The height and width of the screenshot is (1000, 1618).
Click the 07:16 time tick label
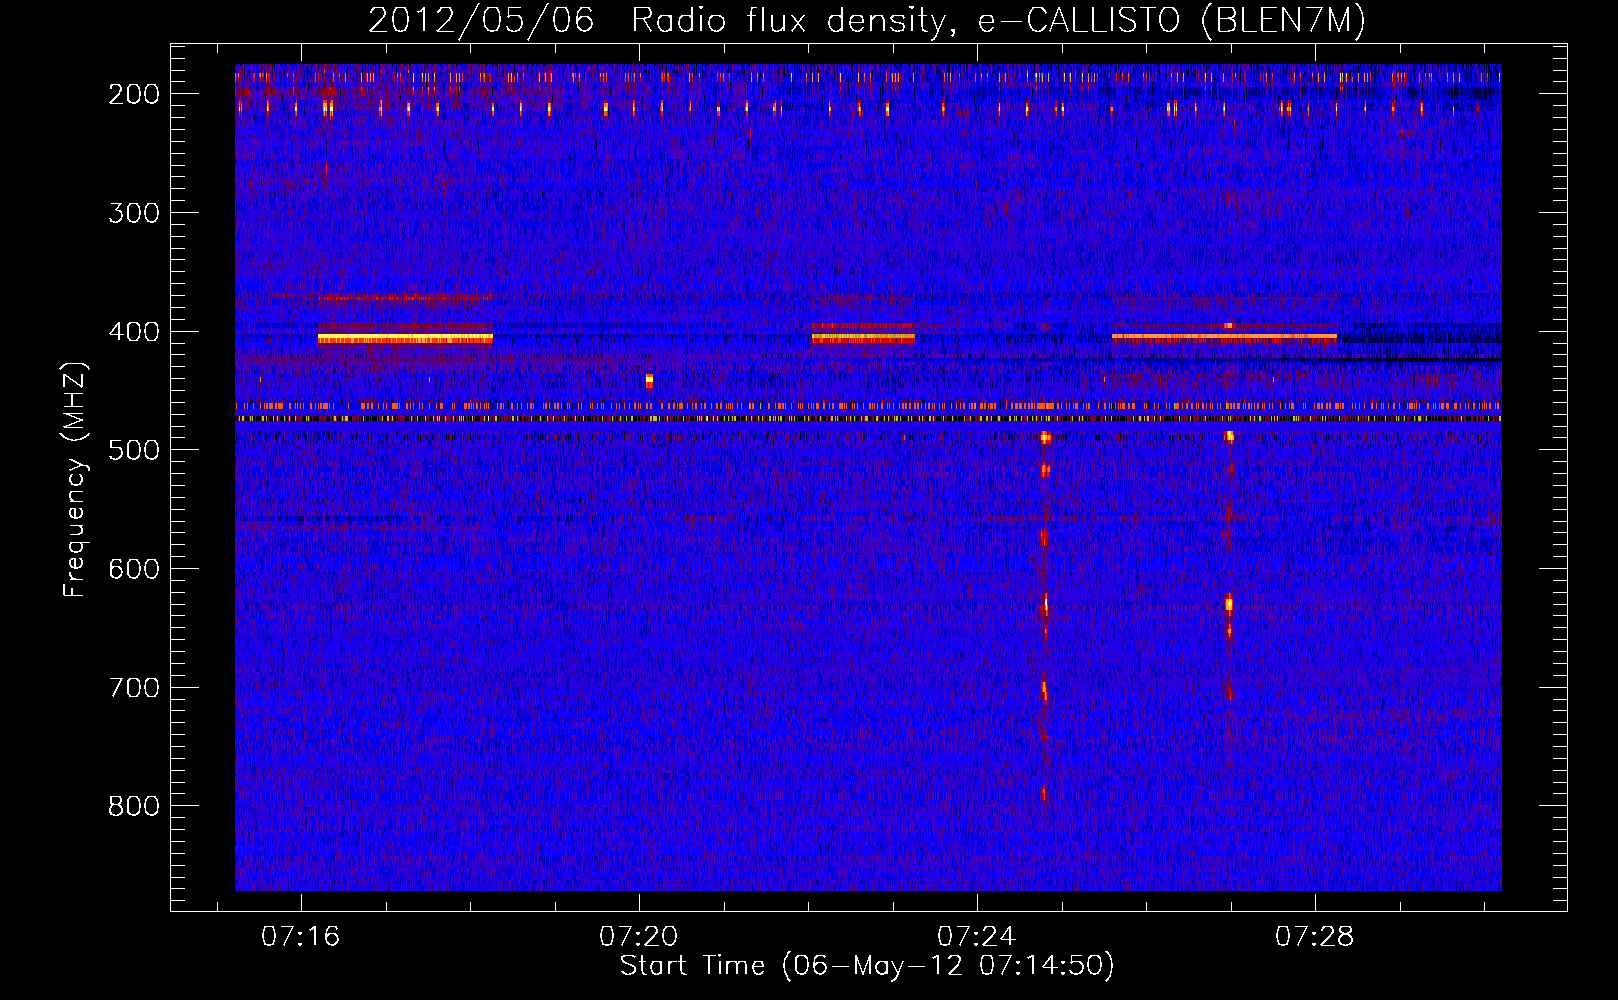(x=301, y=937)
